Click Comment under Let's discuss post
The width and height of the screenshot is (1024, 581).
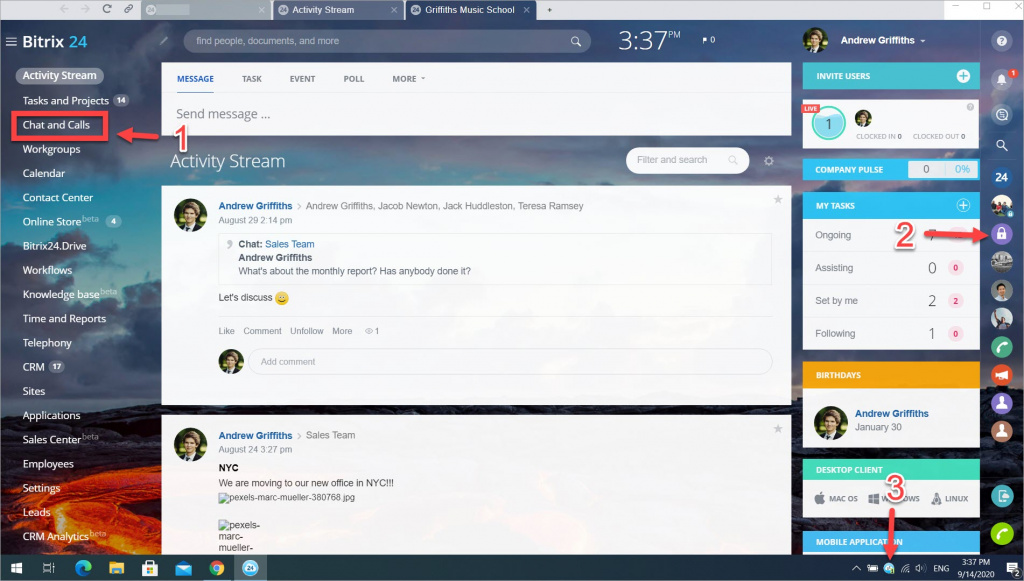263,331
